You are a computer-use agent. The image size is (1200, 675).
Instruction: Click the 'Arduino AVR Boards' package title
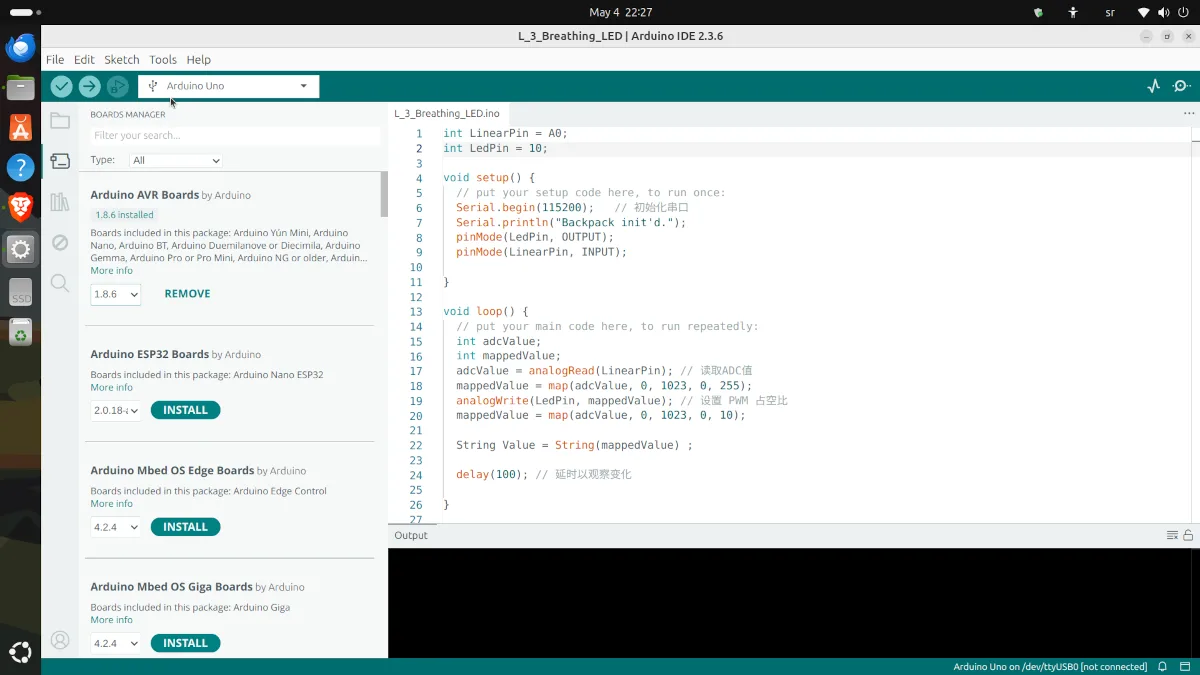click(144, 195)
